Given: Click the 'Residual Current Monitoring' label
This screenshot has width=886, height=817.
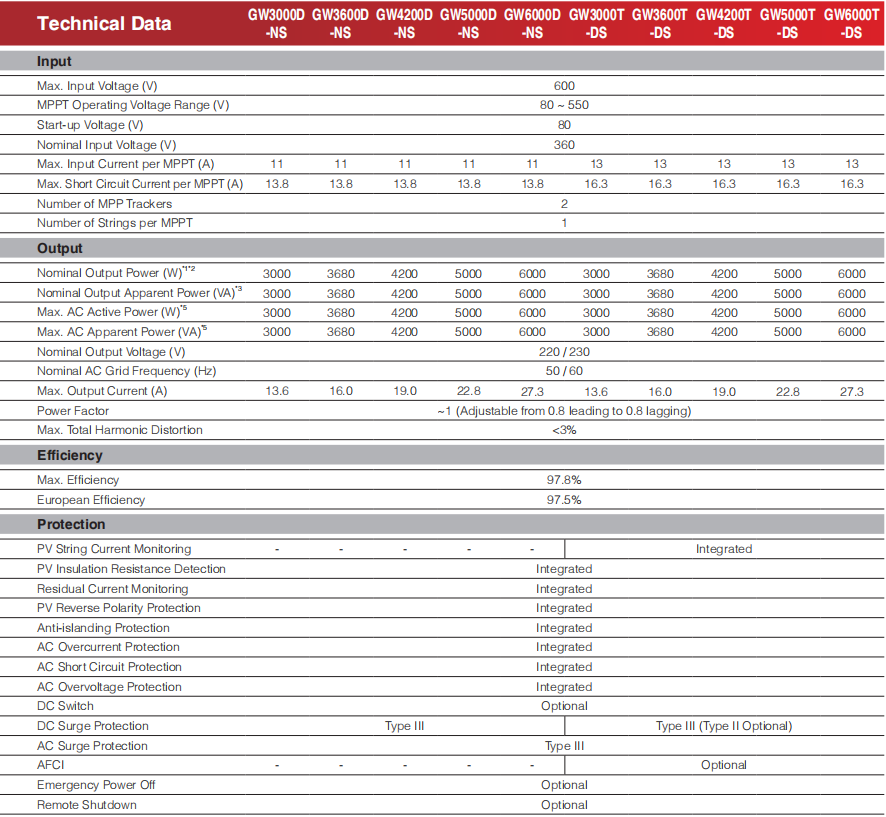Looking at the screenshot, I should point(112,589).
